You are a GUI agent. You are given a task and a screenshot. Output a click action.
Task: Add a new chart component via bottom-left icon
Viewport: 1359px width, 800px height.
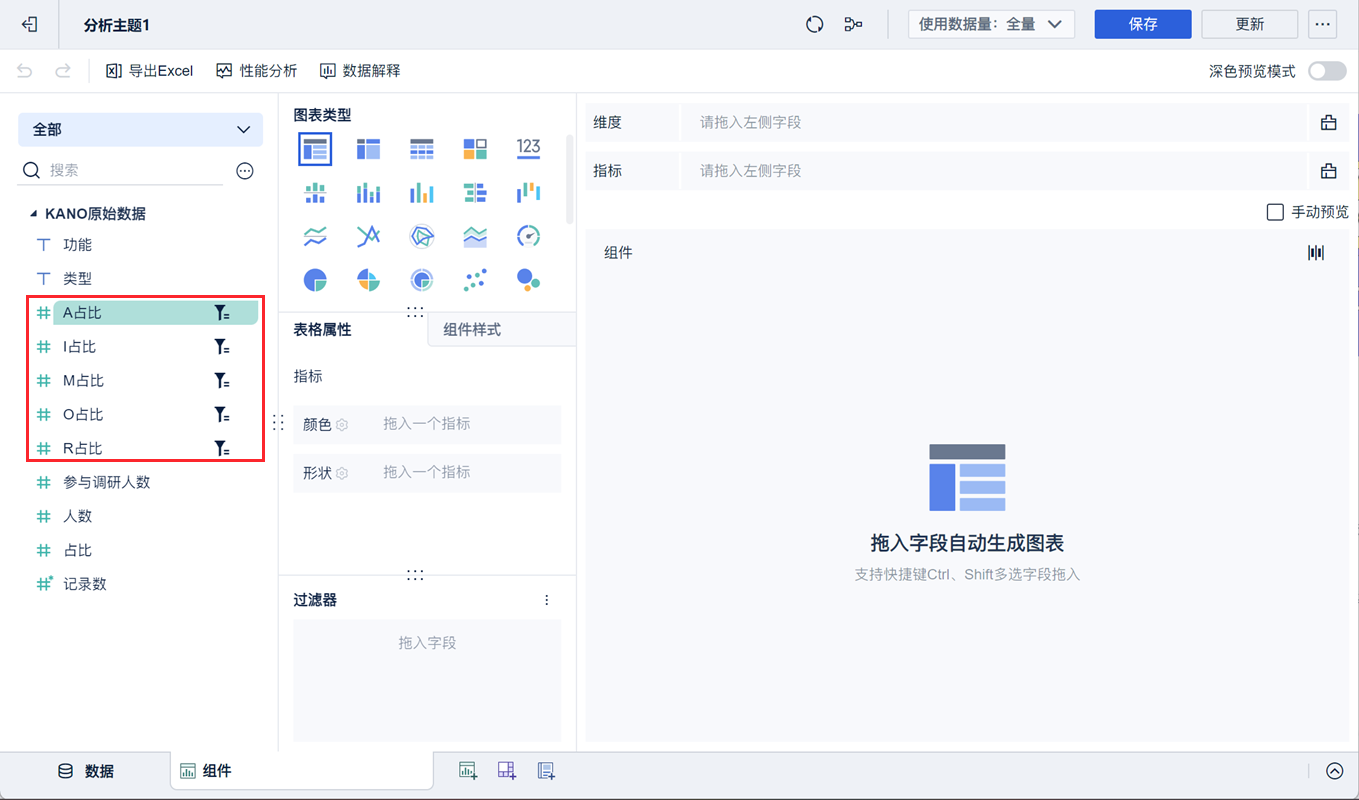[467, 770]
